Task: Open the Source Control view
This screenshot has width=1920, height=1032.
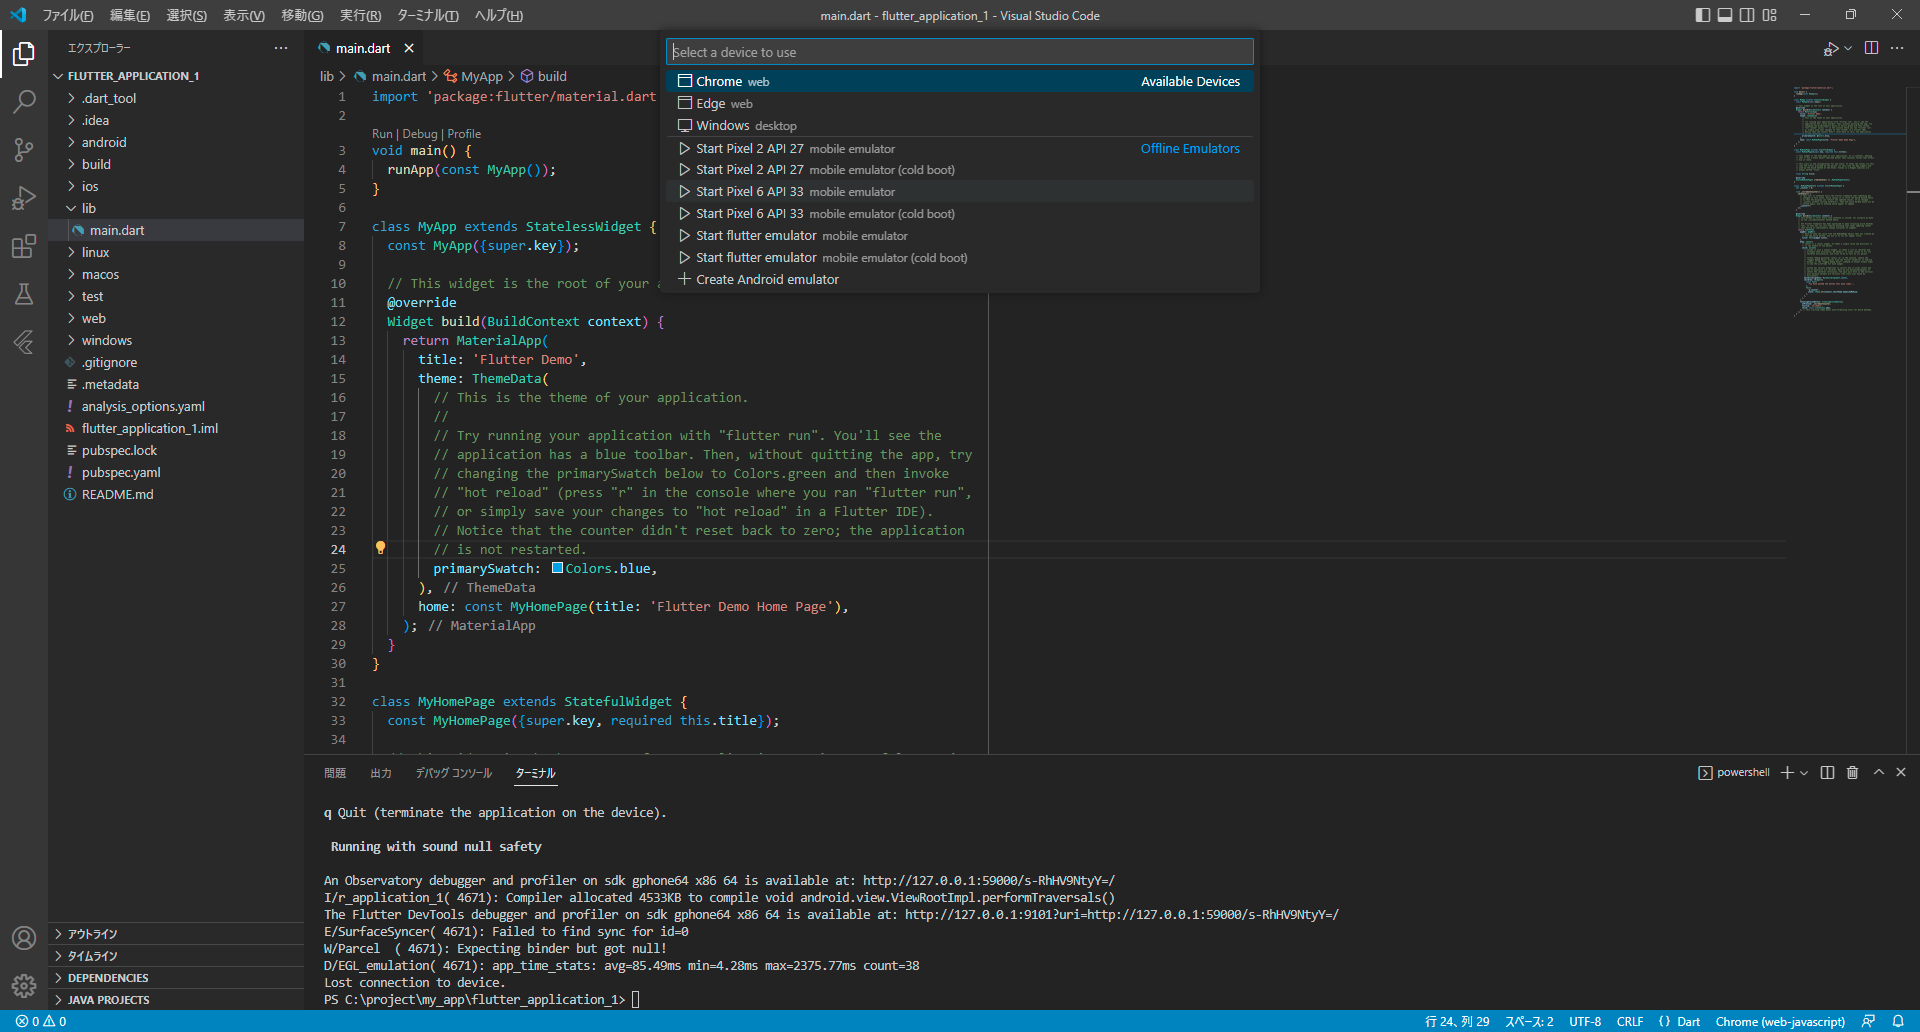Action: [24, 150]
